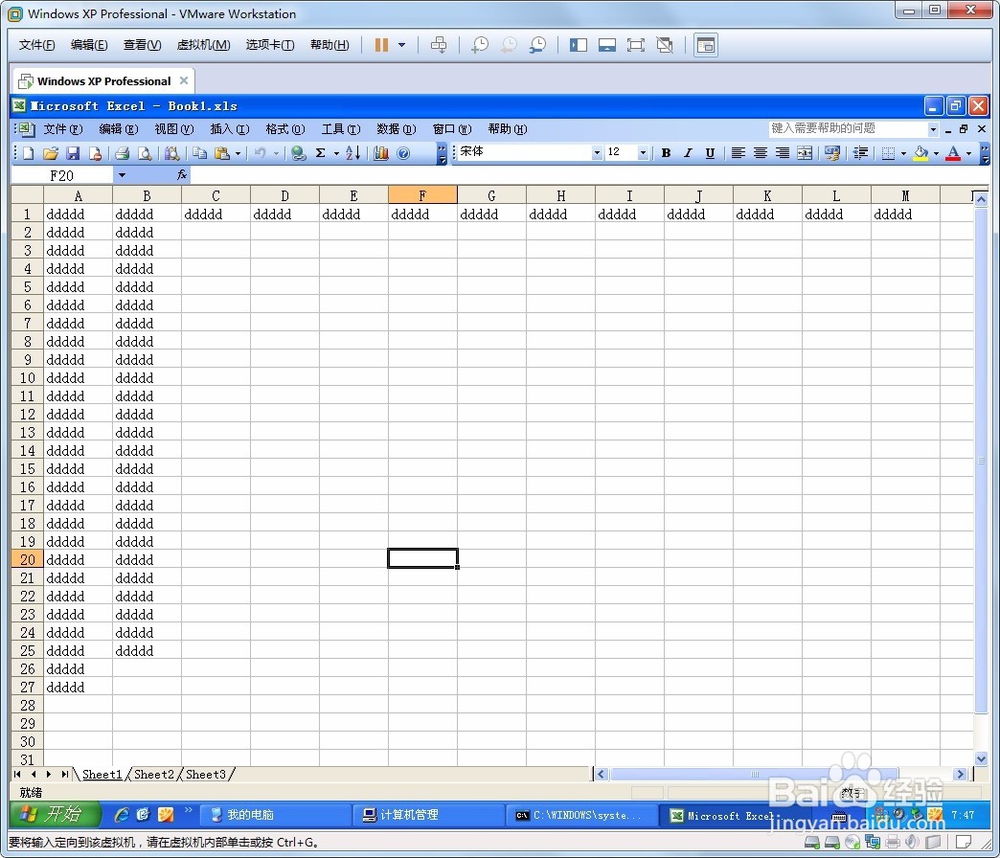Open Print Preview magnifier icon
The height and width of the screenshot is (858, 1000).
click(145, 153)
